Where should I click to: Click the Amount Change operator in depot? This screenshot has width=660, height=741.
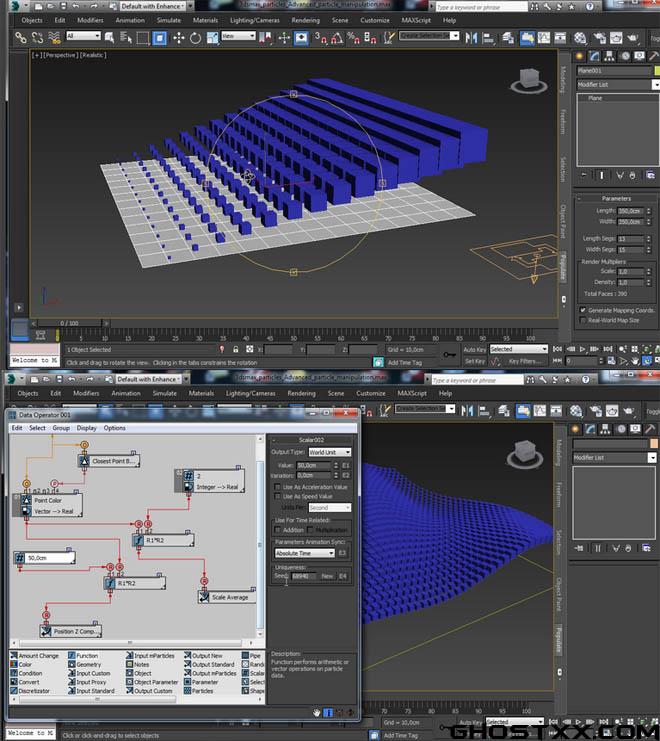(34, 655)
